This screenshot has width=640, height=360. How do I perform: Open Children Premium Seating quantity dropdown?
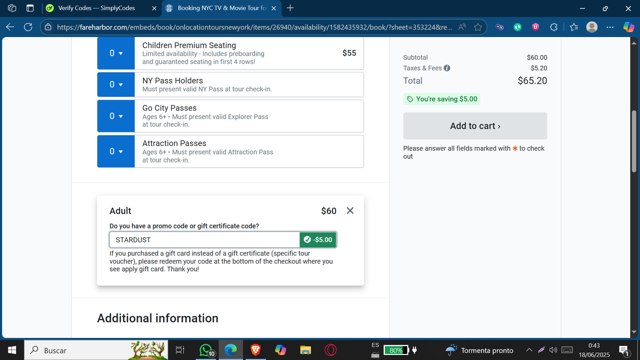[116, 53]
